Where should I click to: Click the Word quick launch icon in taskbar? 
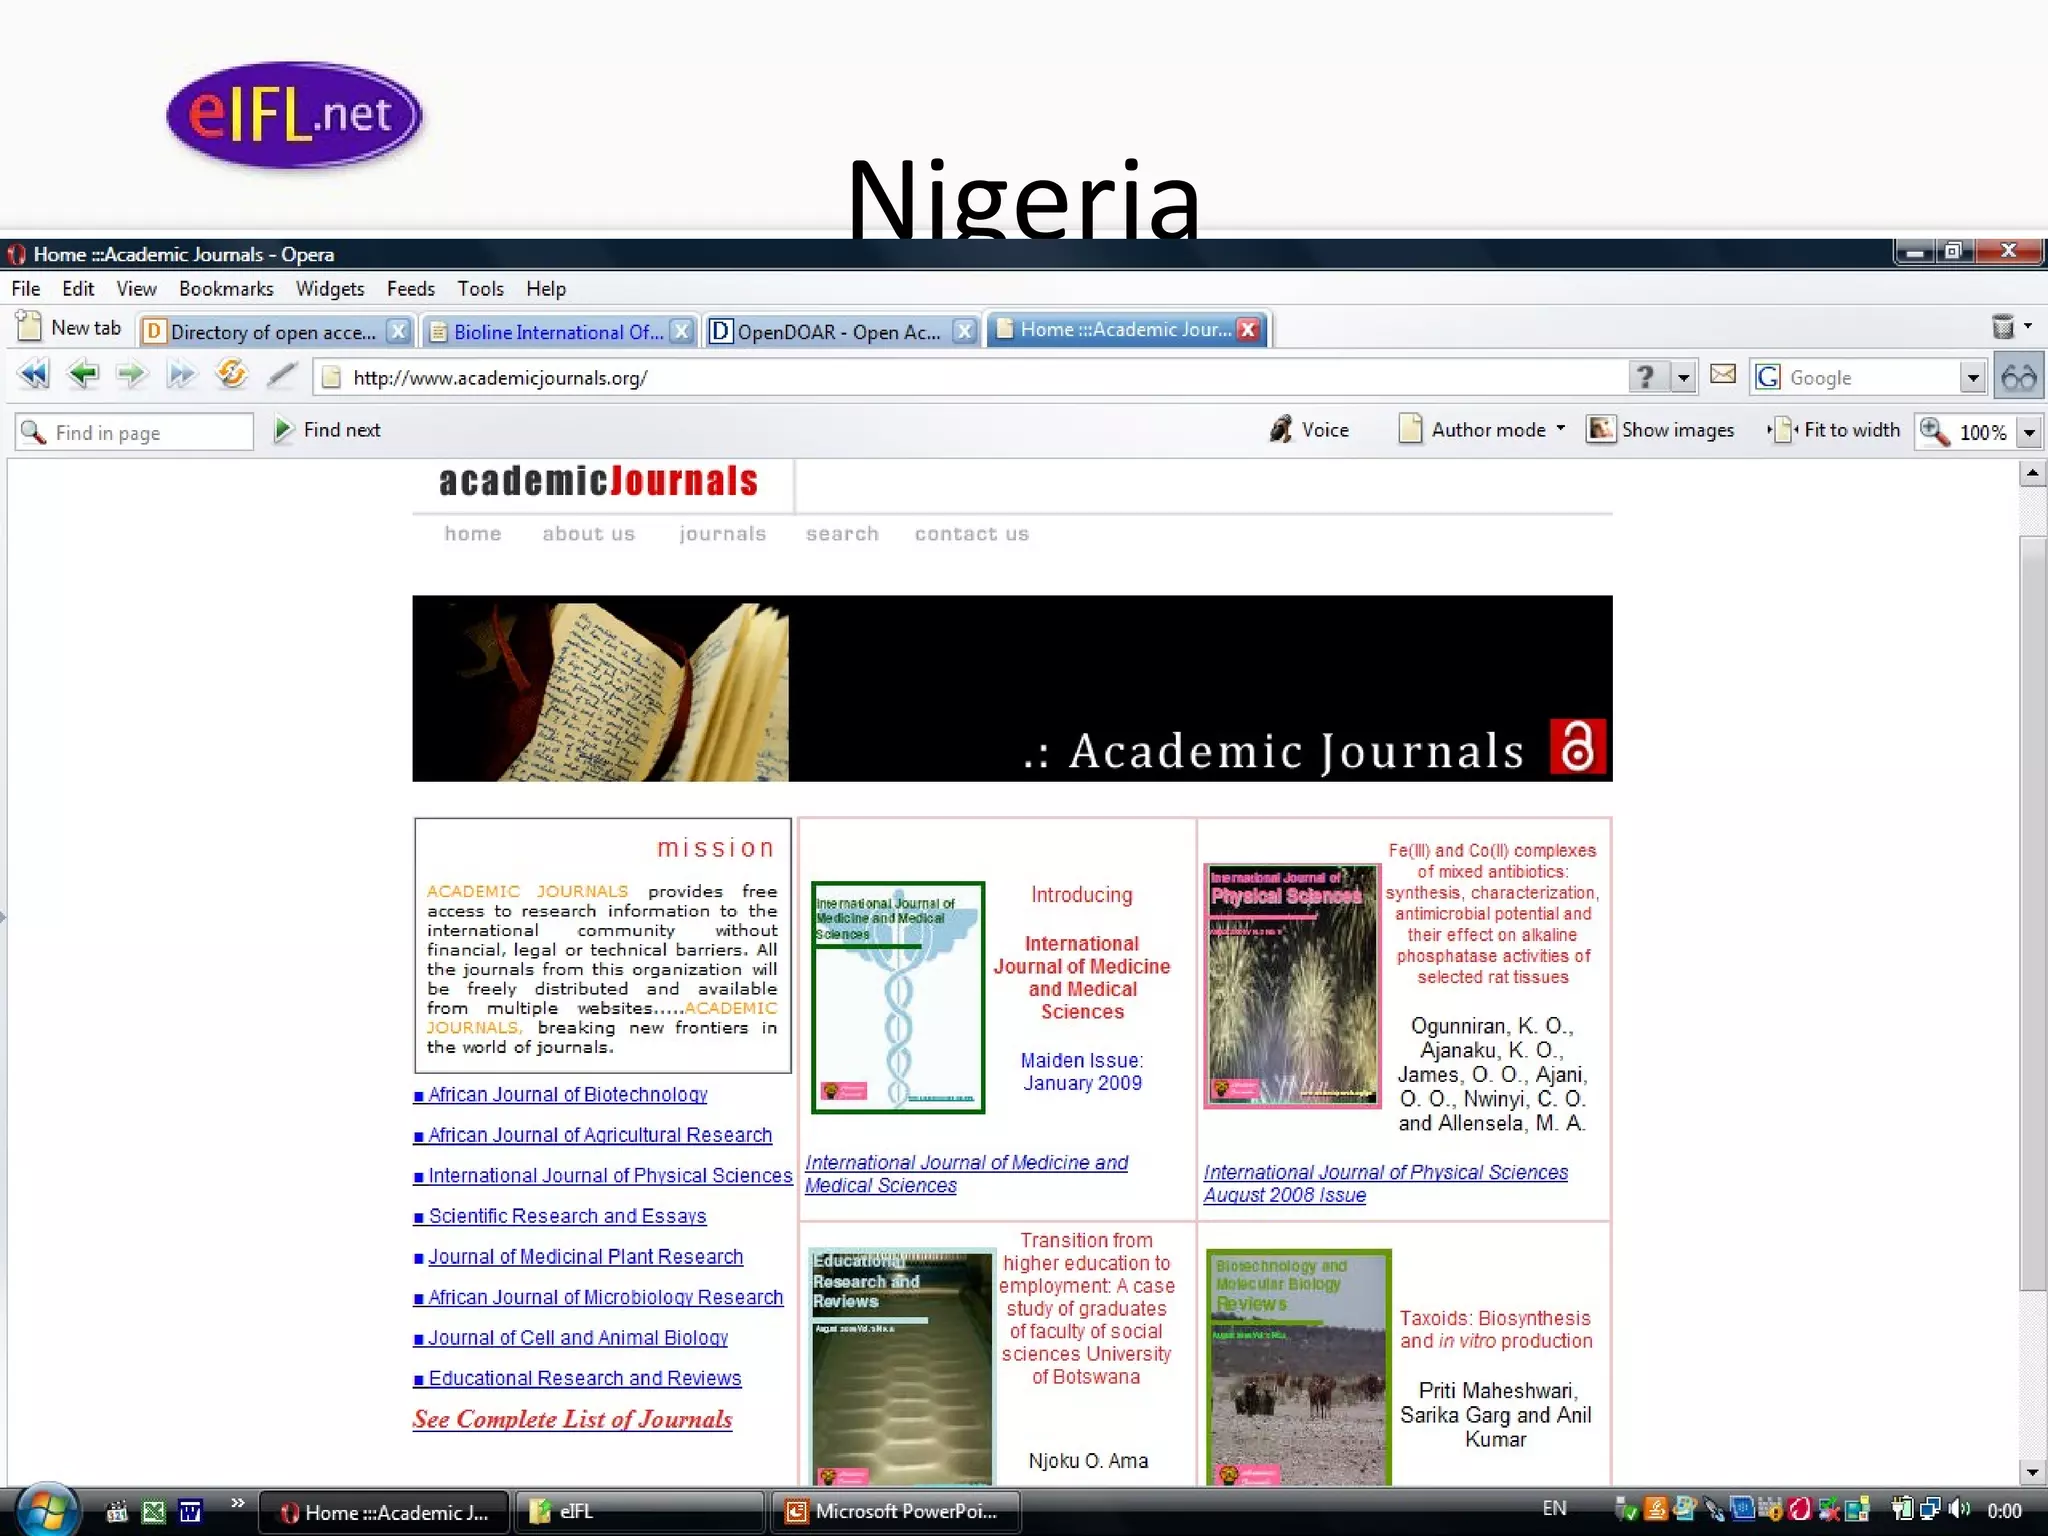point(190,1511)
